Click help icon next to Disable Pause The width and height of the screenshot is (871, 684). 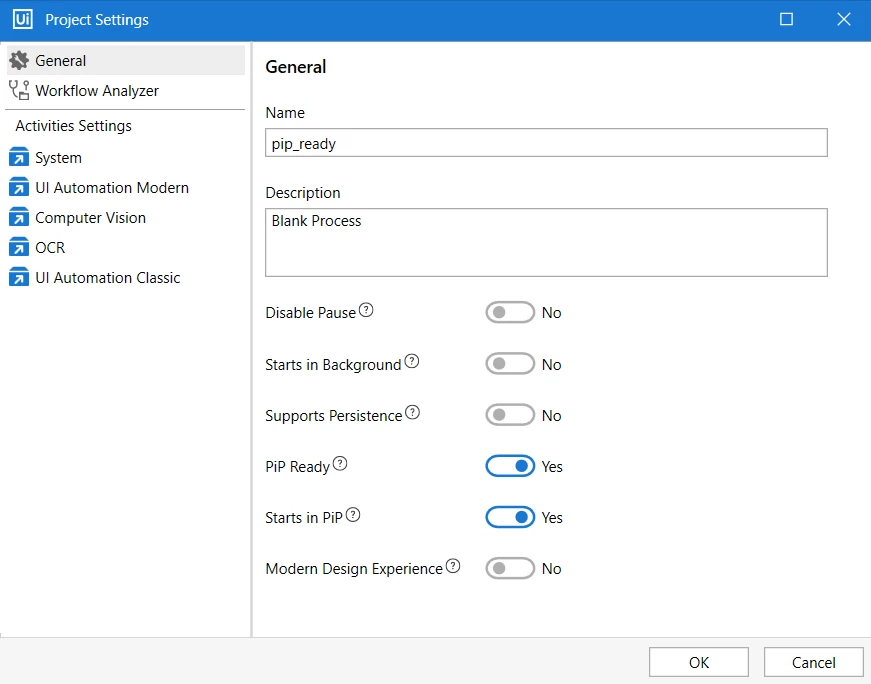[x=366, y=310]
